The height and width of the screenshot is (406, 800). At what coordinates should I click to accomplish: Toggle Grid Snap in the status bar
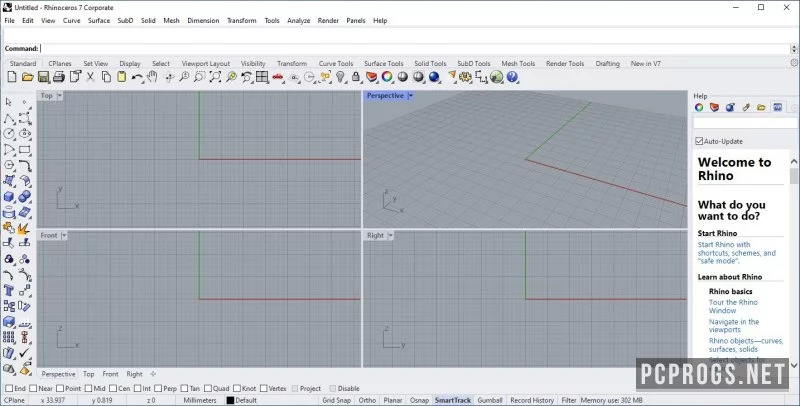(337, 400)
